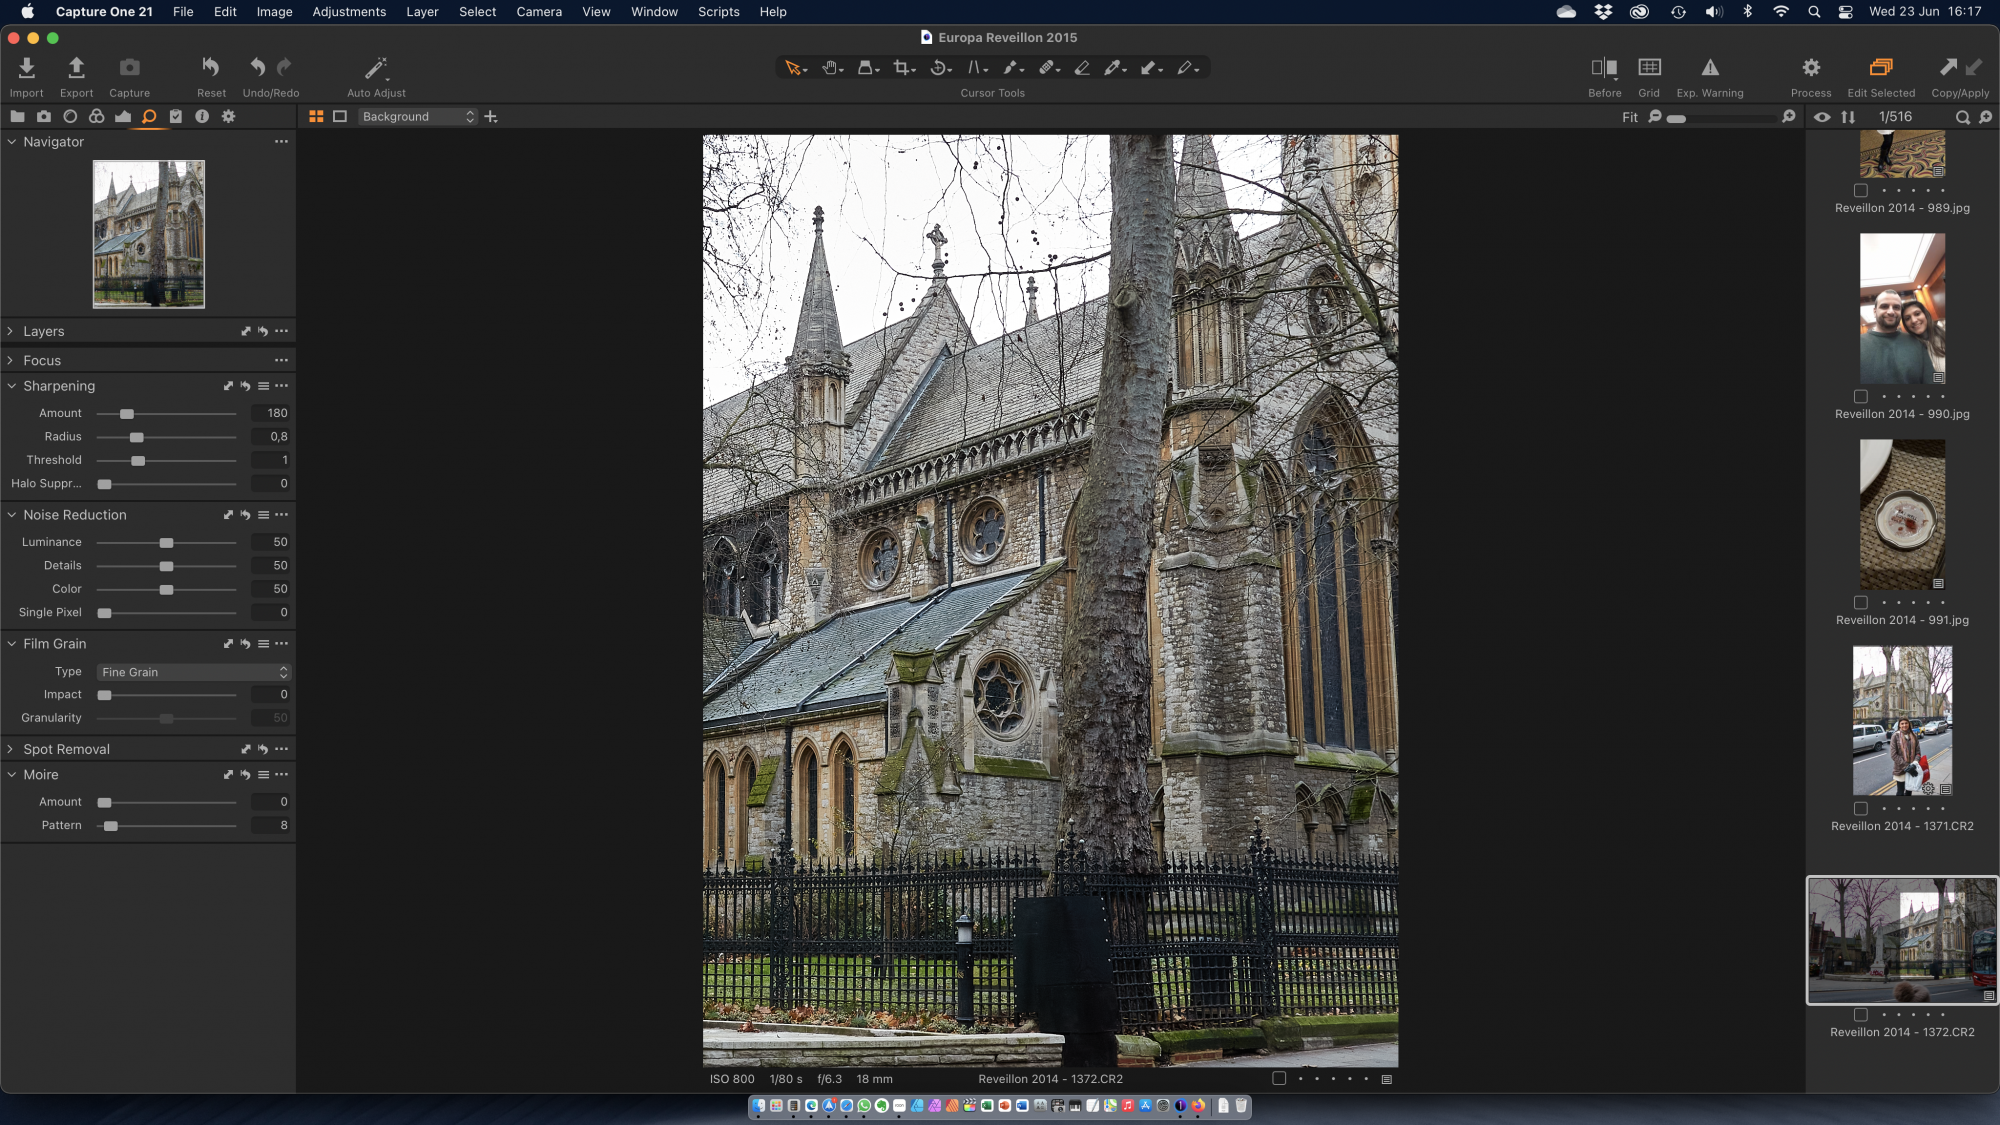Select the Reveillon 2014 - 991.jpg thumbnail
This screenshot has width=2000, height=1125.
coord(1902,515)
